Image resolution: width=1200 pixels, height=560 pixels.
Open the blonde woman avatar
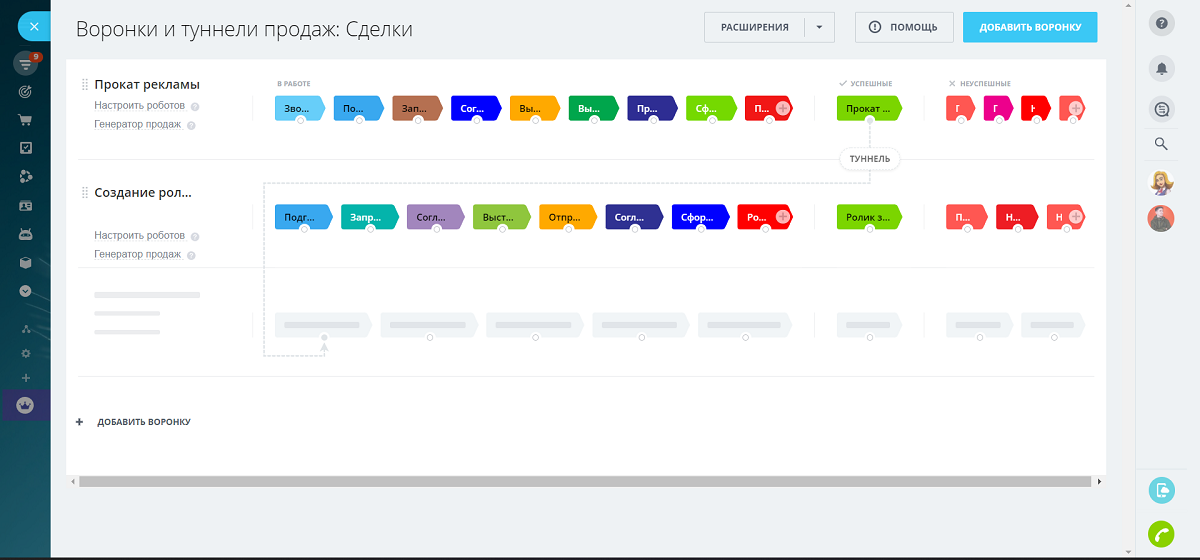(1161, 182)
